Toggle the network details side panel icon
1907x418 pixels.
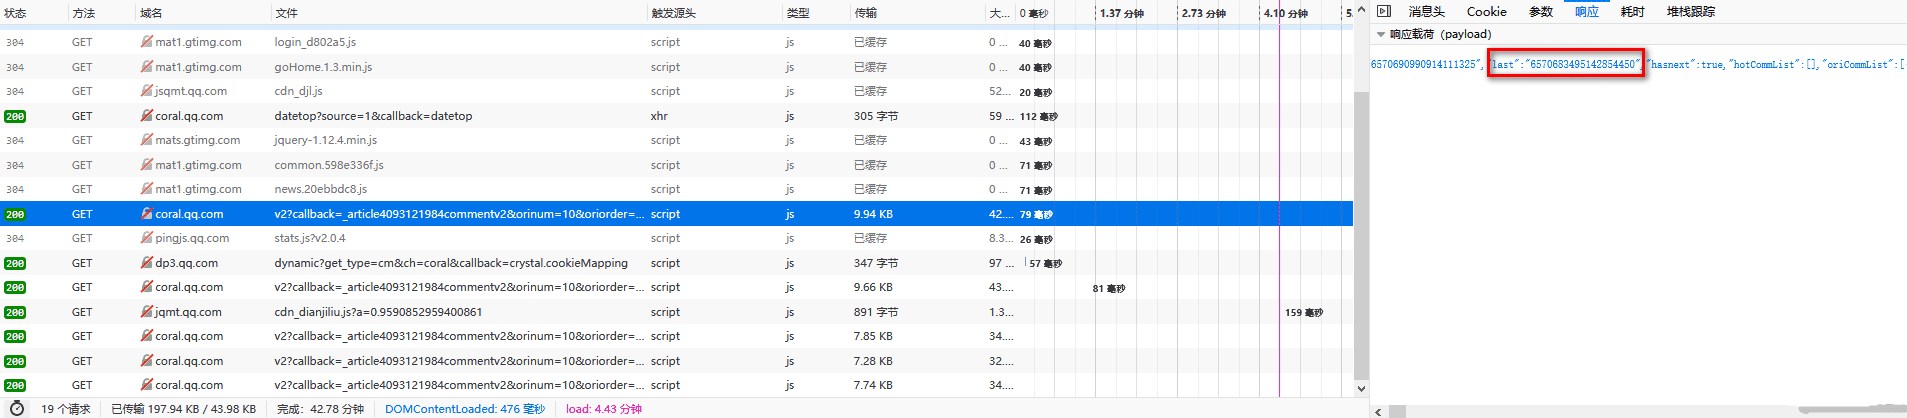point(1384,12)
